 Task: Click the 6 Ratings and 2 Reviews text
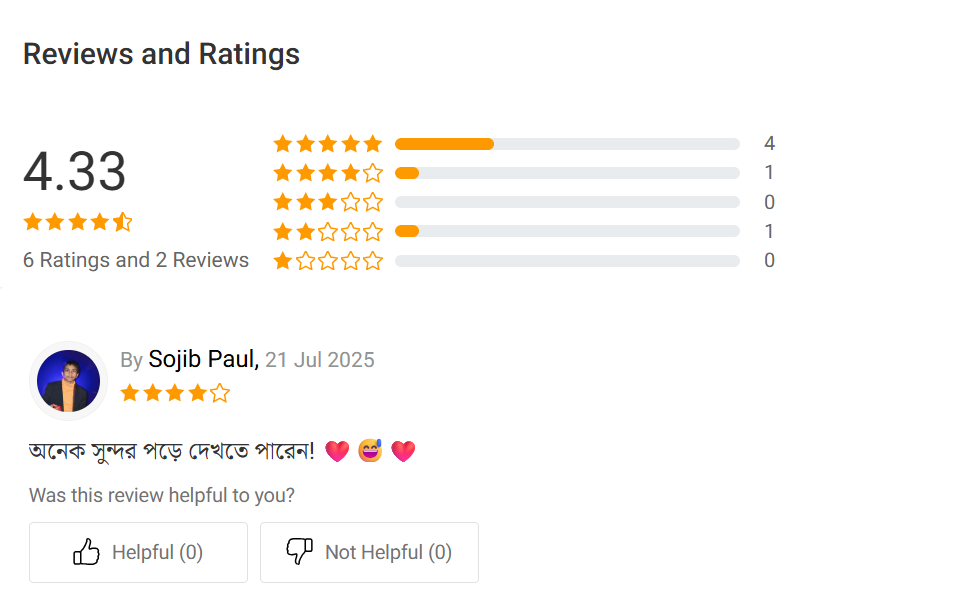(x=136, y=260)
